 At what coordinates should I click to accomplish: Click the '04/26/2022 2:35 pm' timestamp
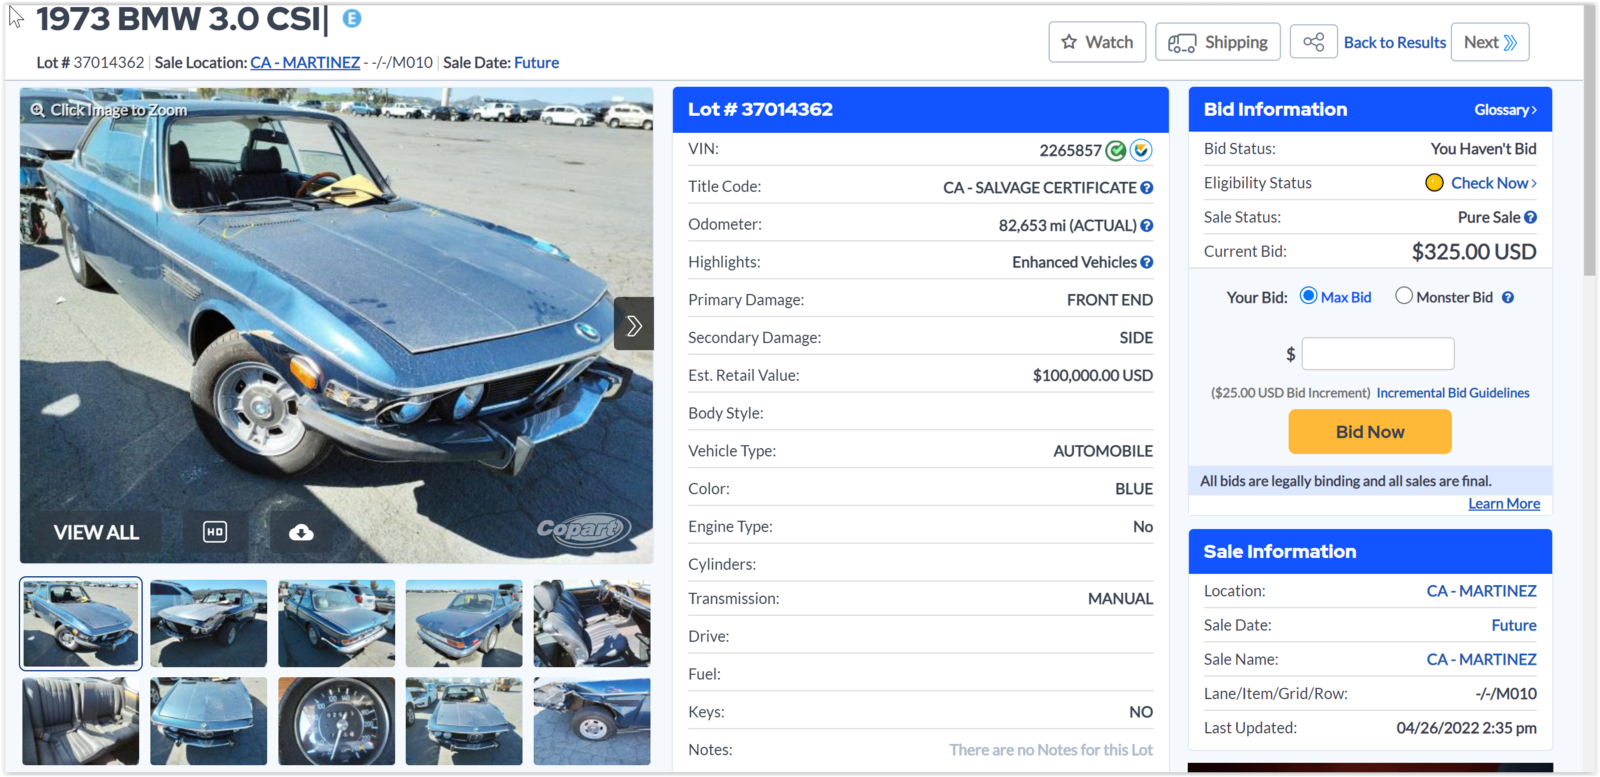click(x=1467, y=728)
